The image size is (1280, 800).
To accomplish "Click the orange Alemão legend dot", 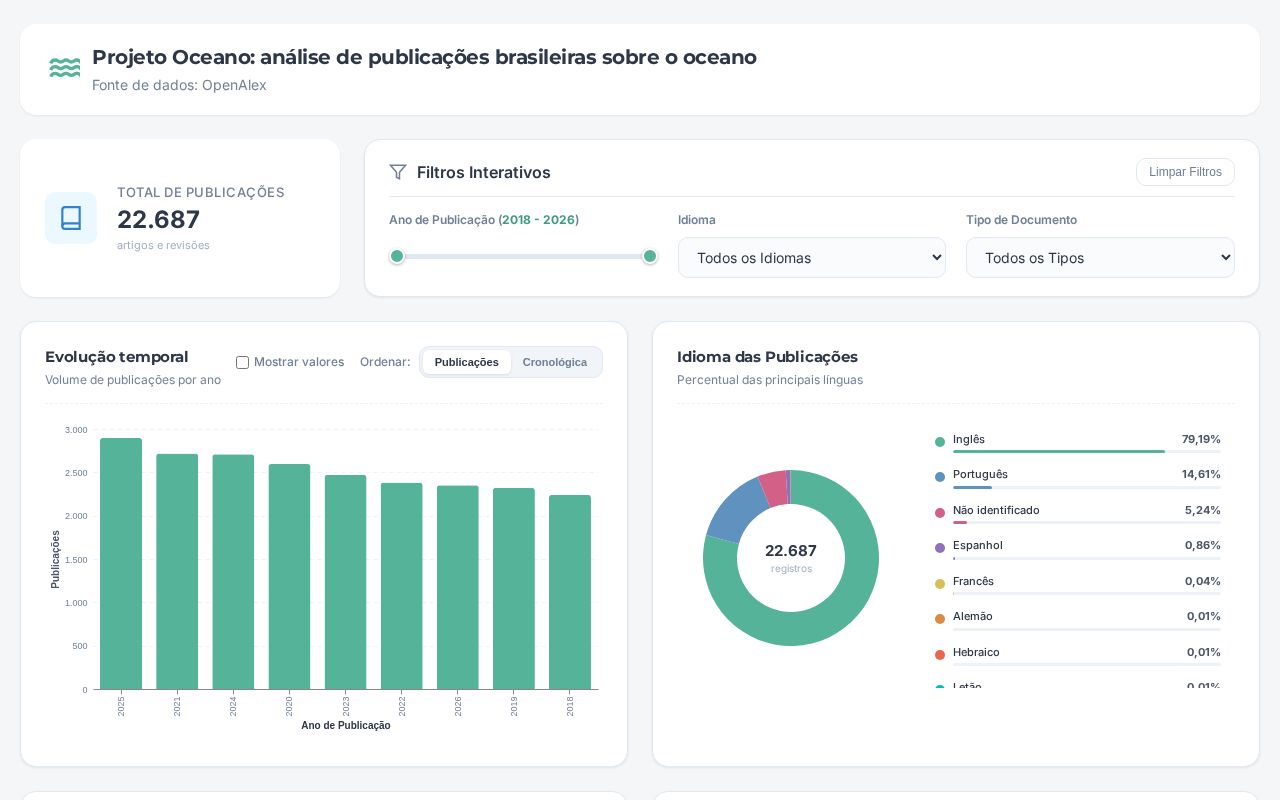I will 940,619.
